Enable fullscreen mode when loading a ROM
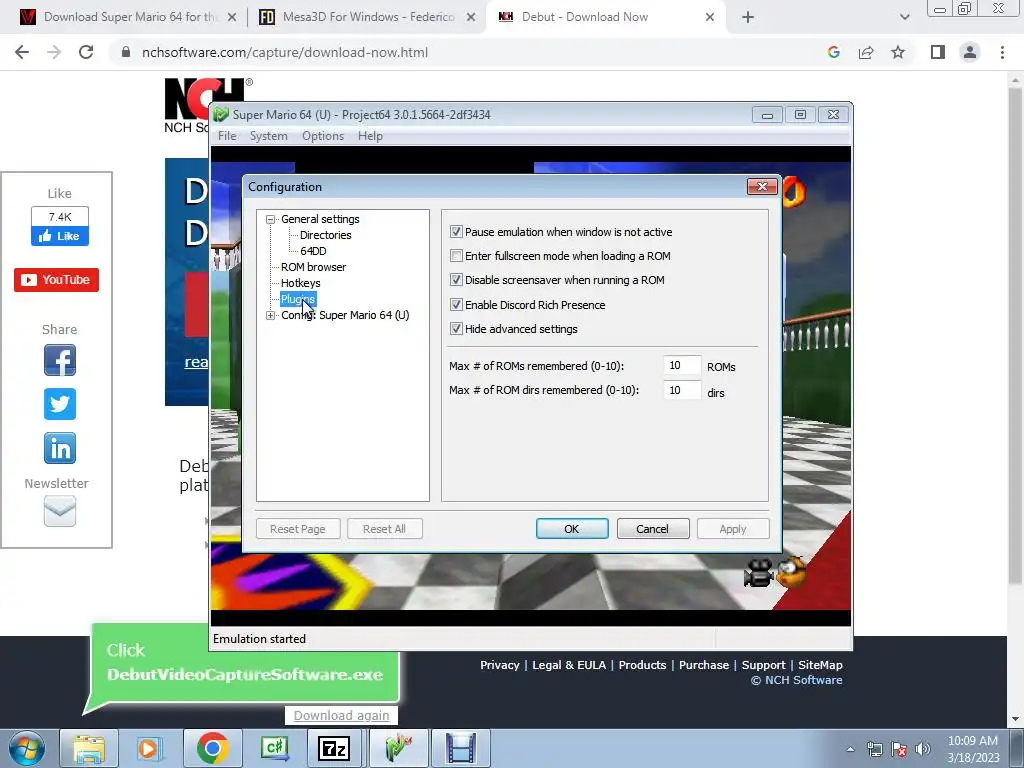 tap(456, 256)
